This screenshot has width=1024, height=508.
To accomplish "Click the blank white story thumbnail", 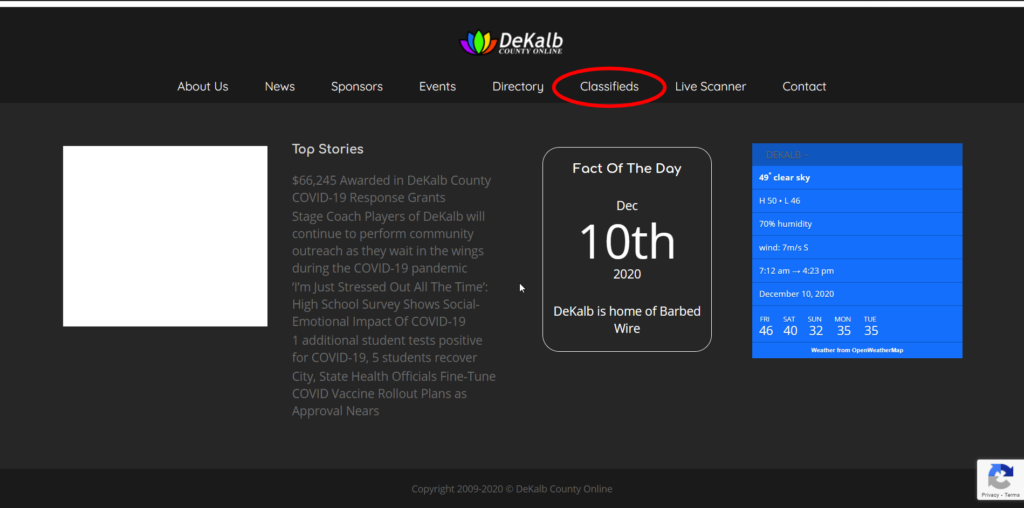I will click(165, 236).
